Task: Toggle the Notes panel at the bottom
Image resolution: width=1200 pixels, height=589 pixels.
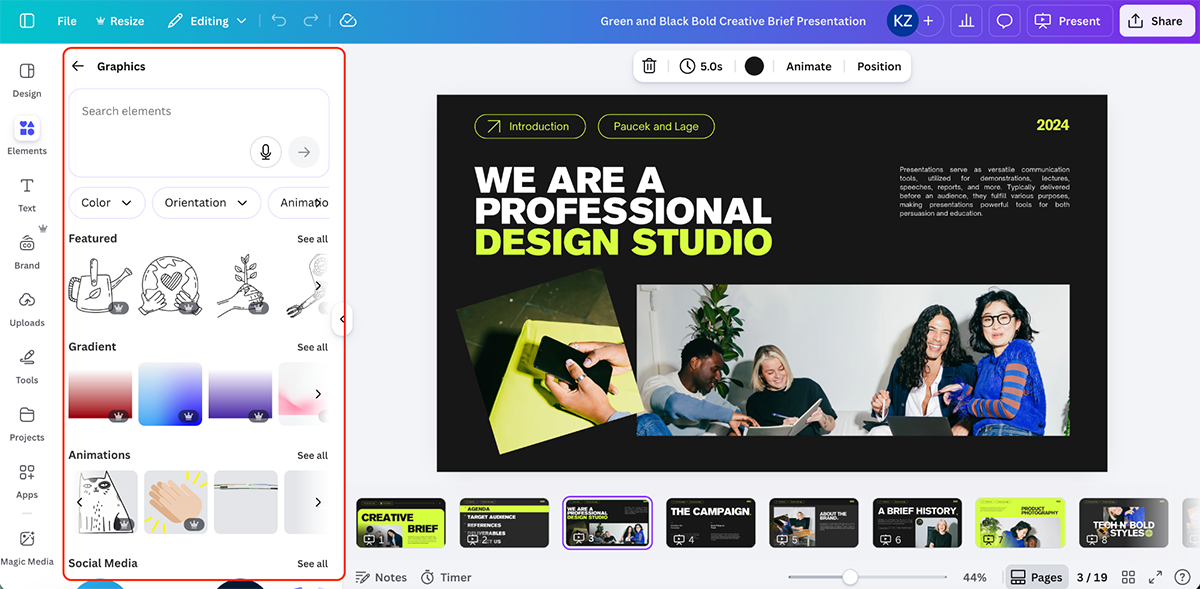Action: [x=381, y=577]
